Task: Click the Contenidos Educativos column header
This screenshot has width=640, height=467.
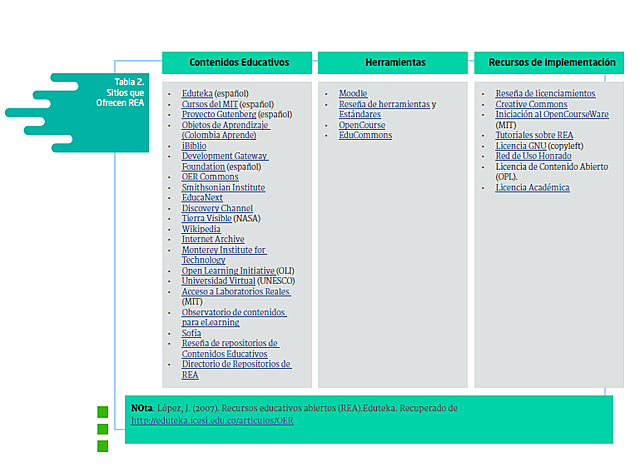Action: (x=239, y=62)
